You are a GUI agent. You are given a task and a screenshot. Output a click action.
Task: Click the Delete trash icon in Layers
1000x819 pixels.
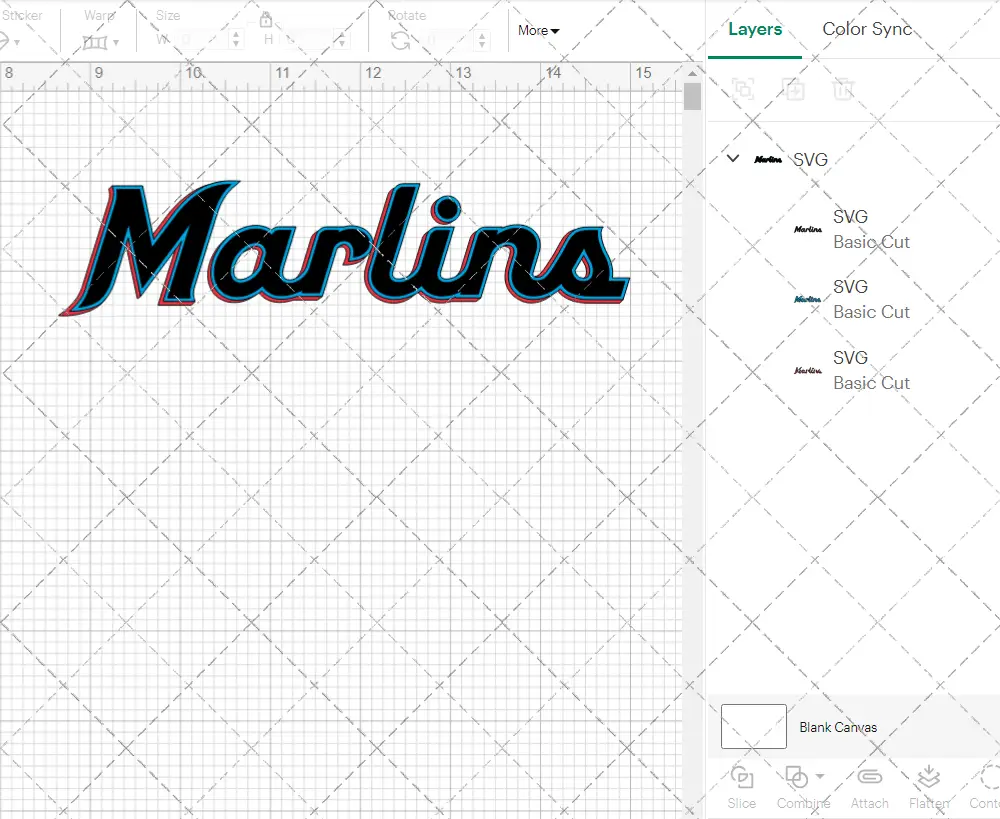pos(844,89)
